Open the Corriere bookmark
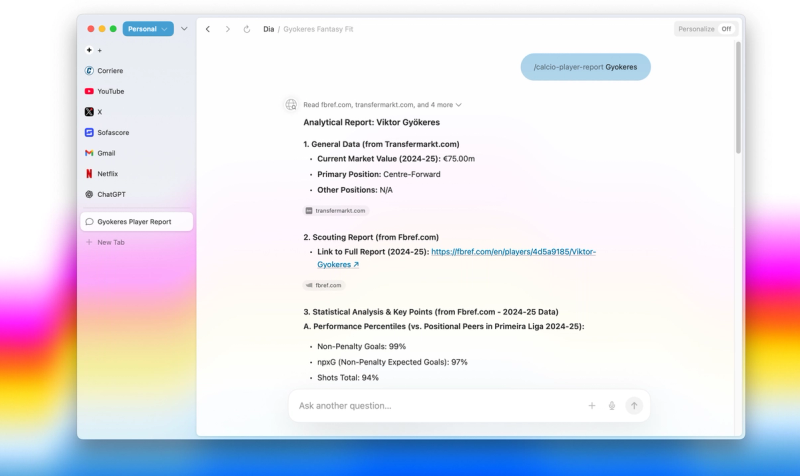Image resolution: width=800 pixels, height=476 pixels. (x=104, y=71)
